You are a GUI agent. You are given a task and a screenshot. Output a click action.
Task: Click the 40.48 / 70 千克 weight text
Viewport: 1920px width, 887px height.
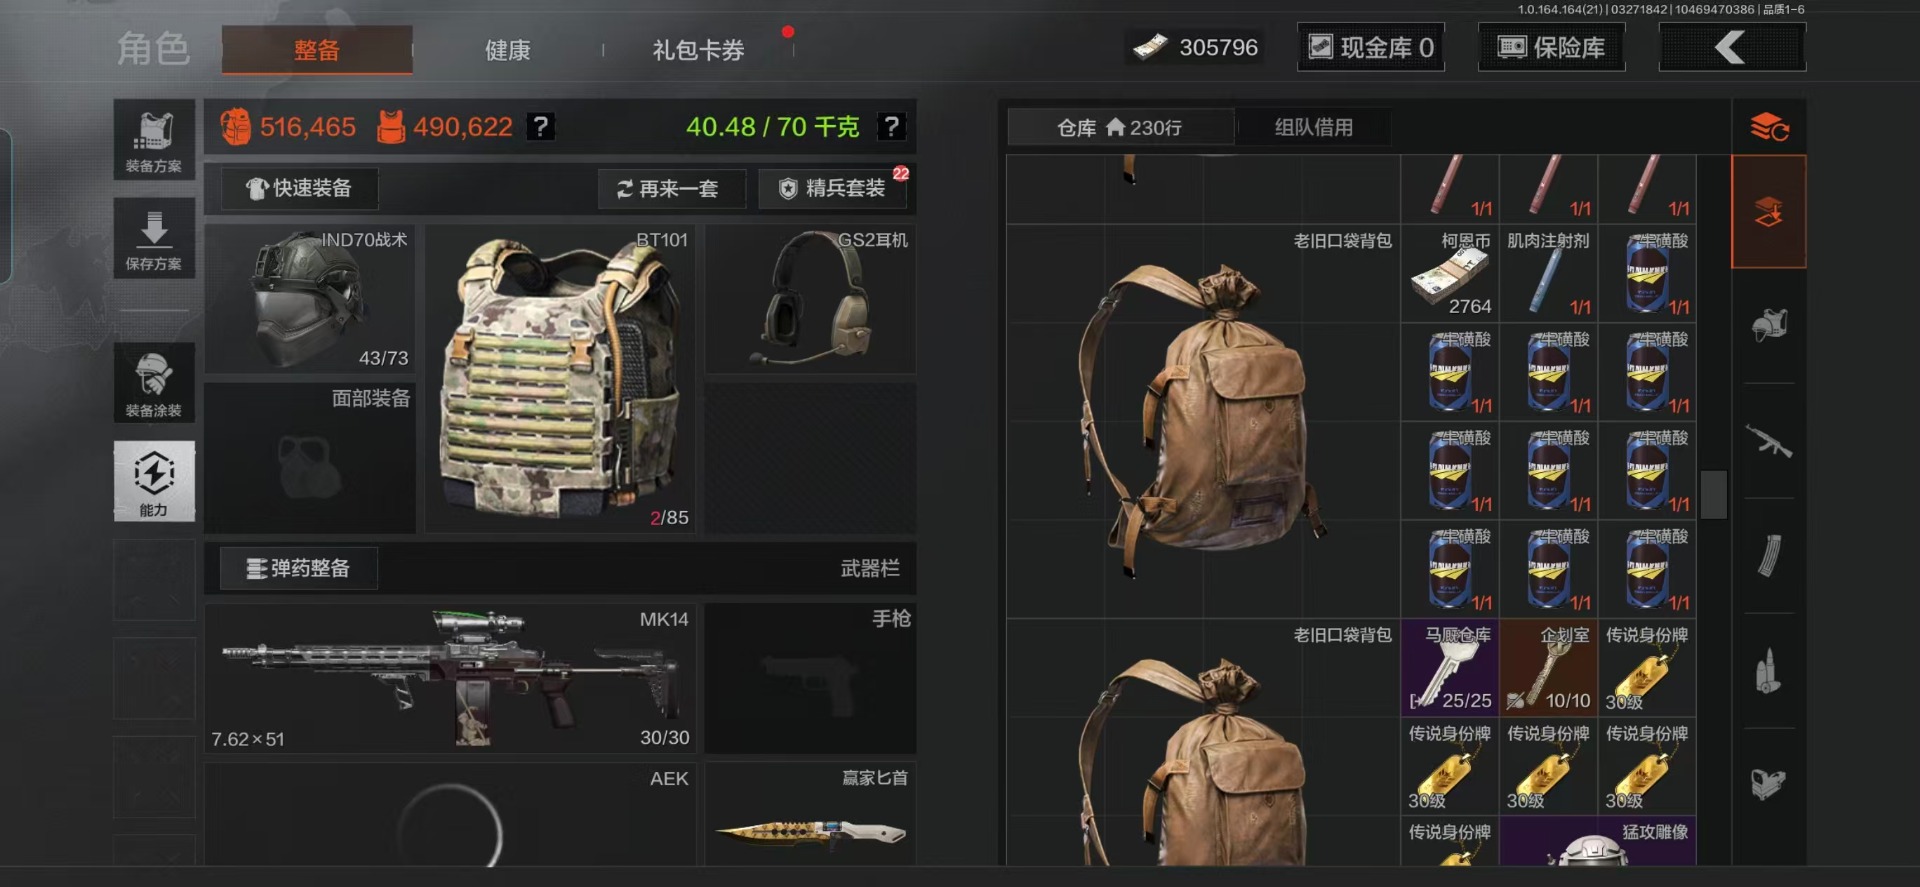coord(772,127)
